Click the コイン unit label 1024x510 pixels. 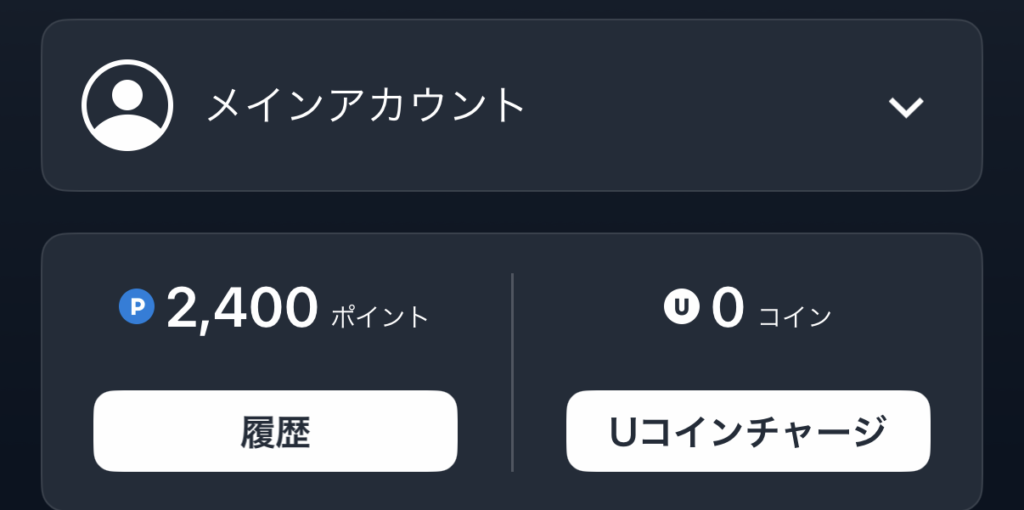coord(795,318)
